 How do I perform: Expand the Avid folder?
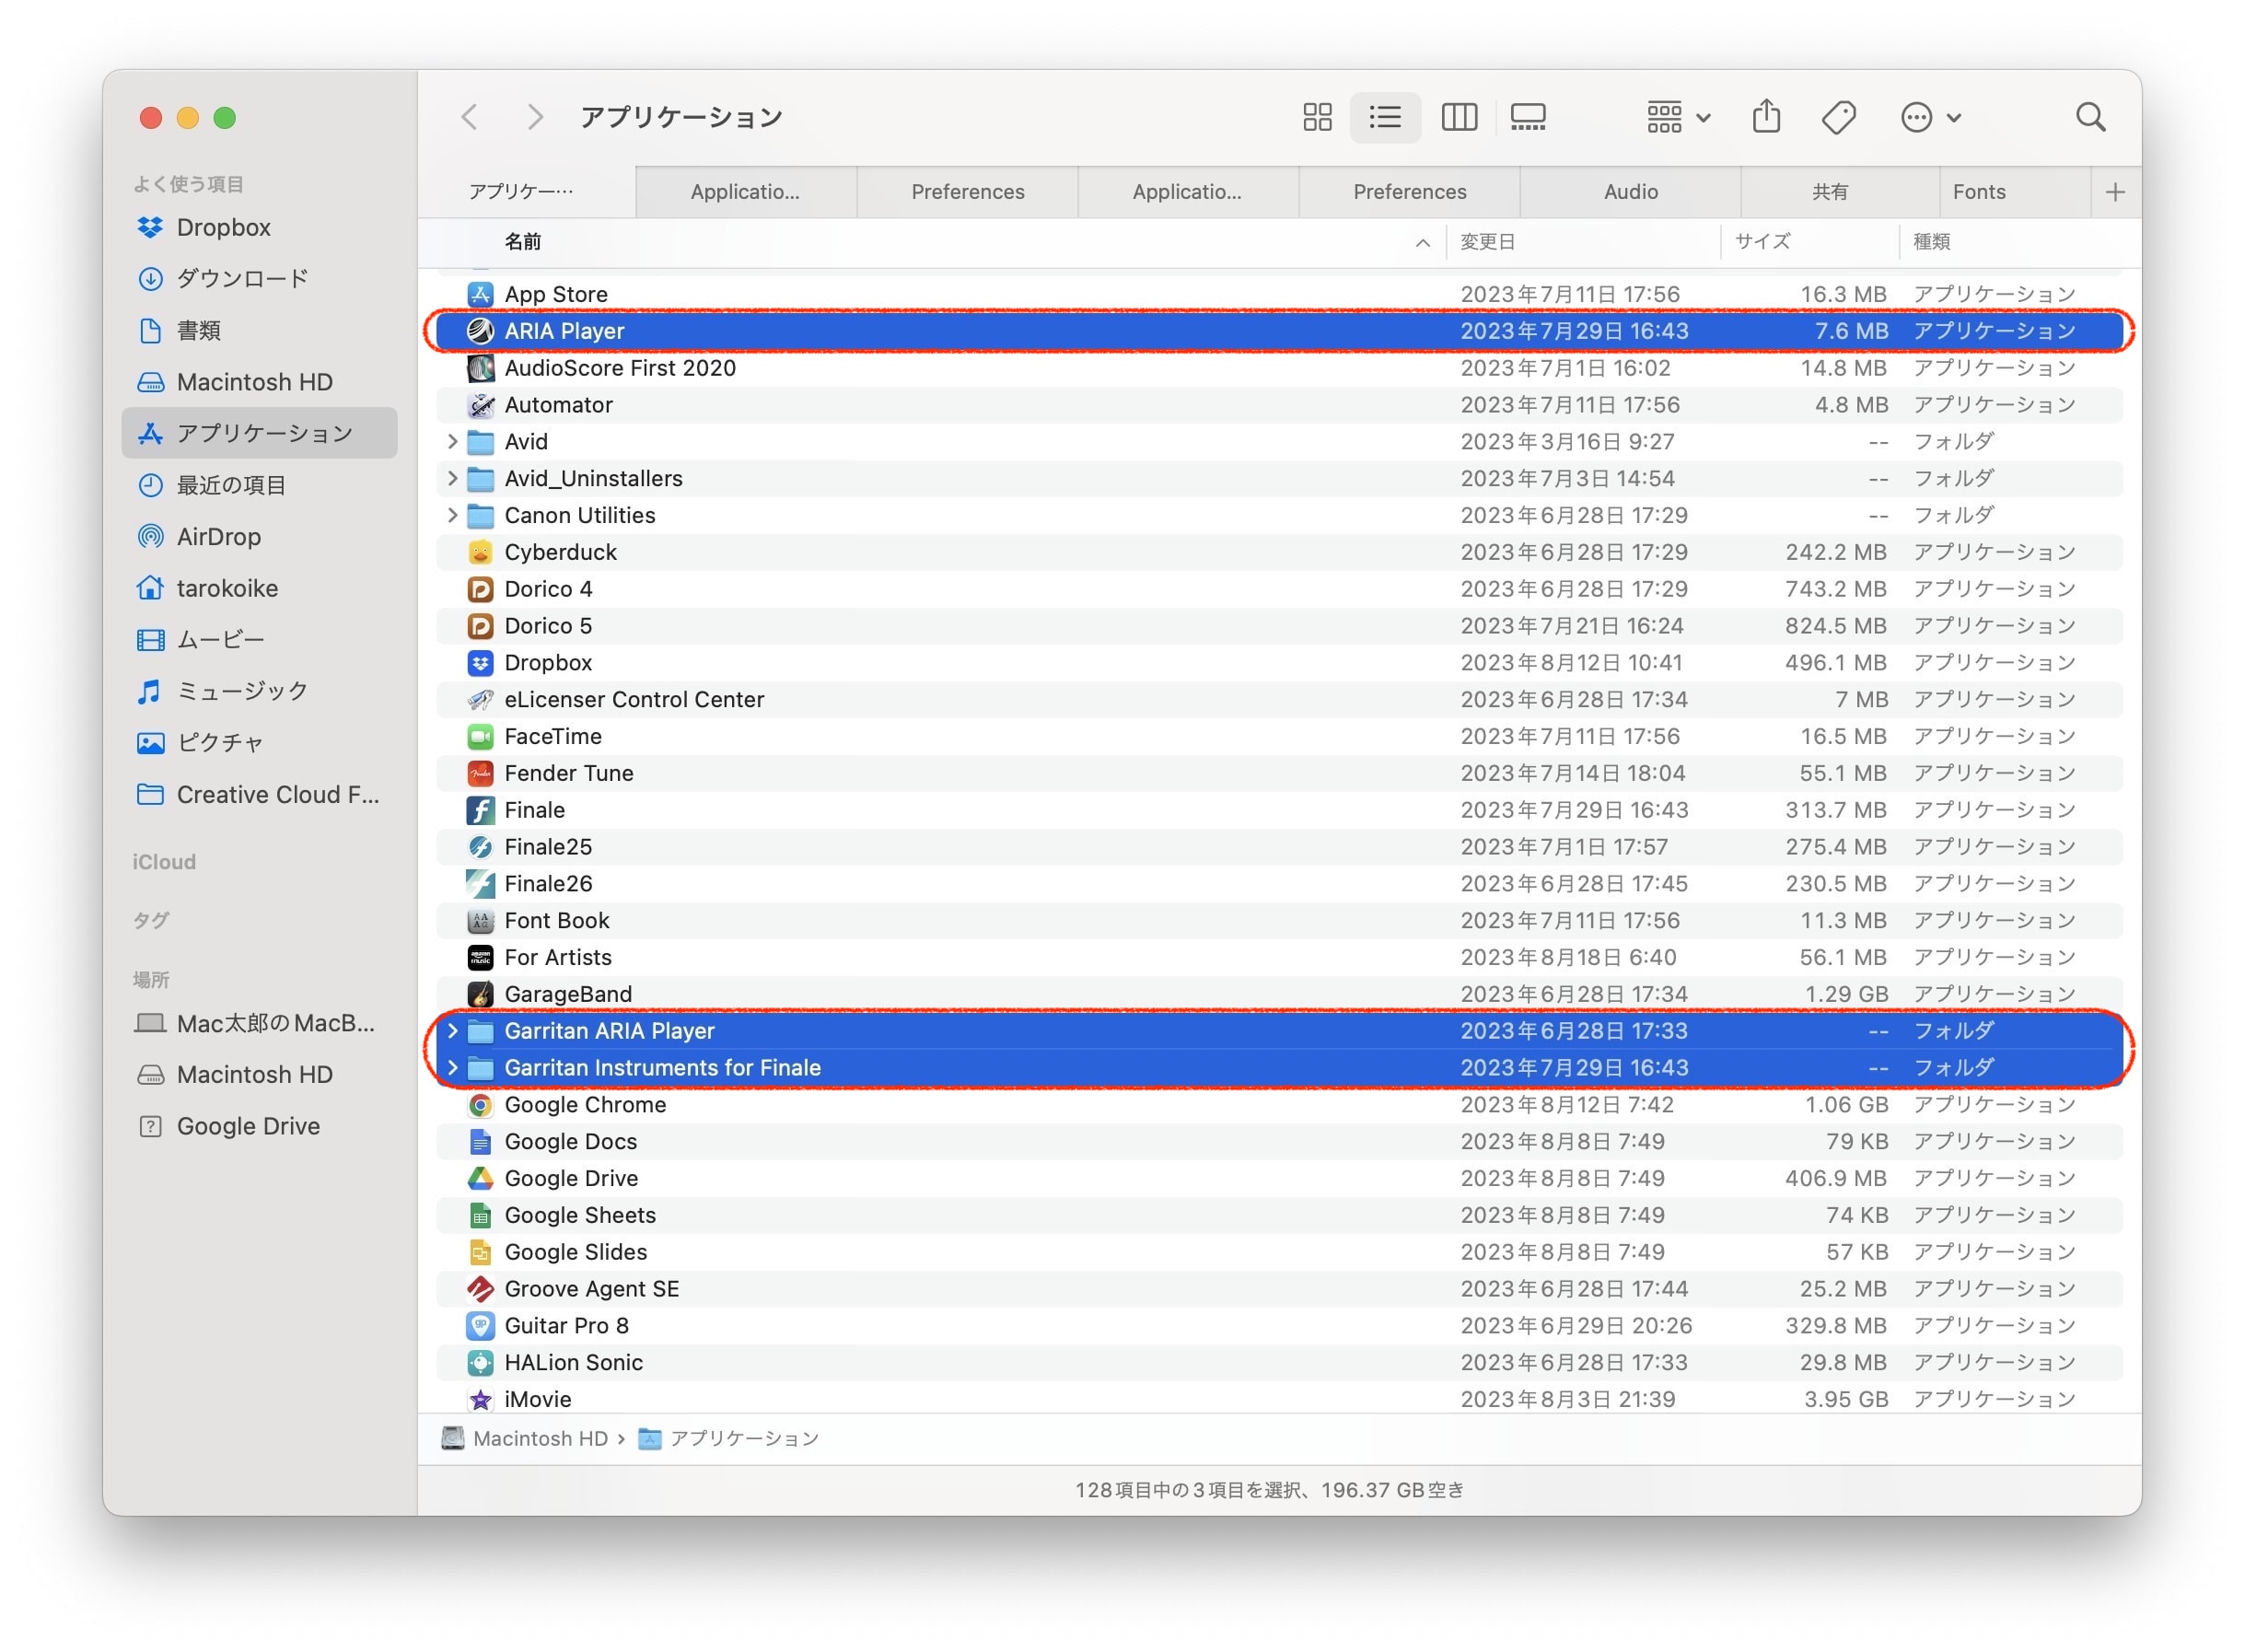452,442
